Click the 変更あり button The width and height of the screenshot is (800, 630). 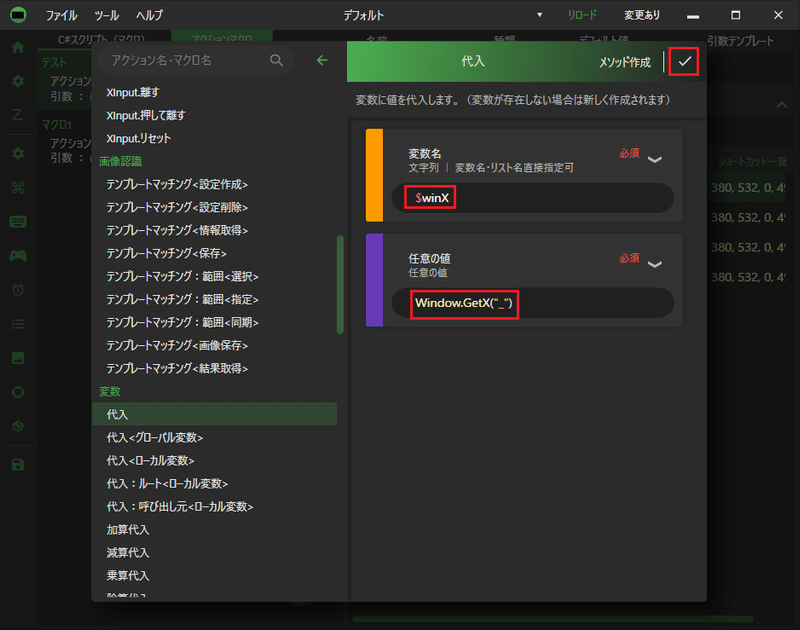pos(642,15)
